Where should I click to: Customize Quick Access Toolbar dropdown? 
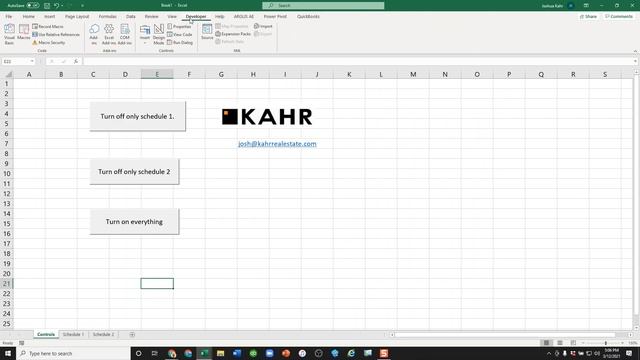click(82, 5)
